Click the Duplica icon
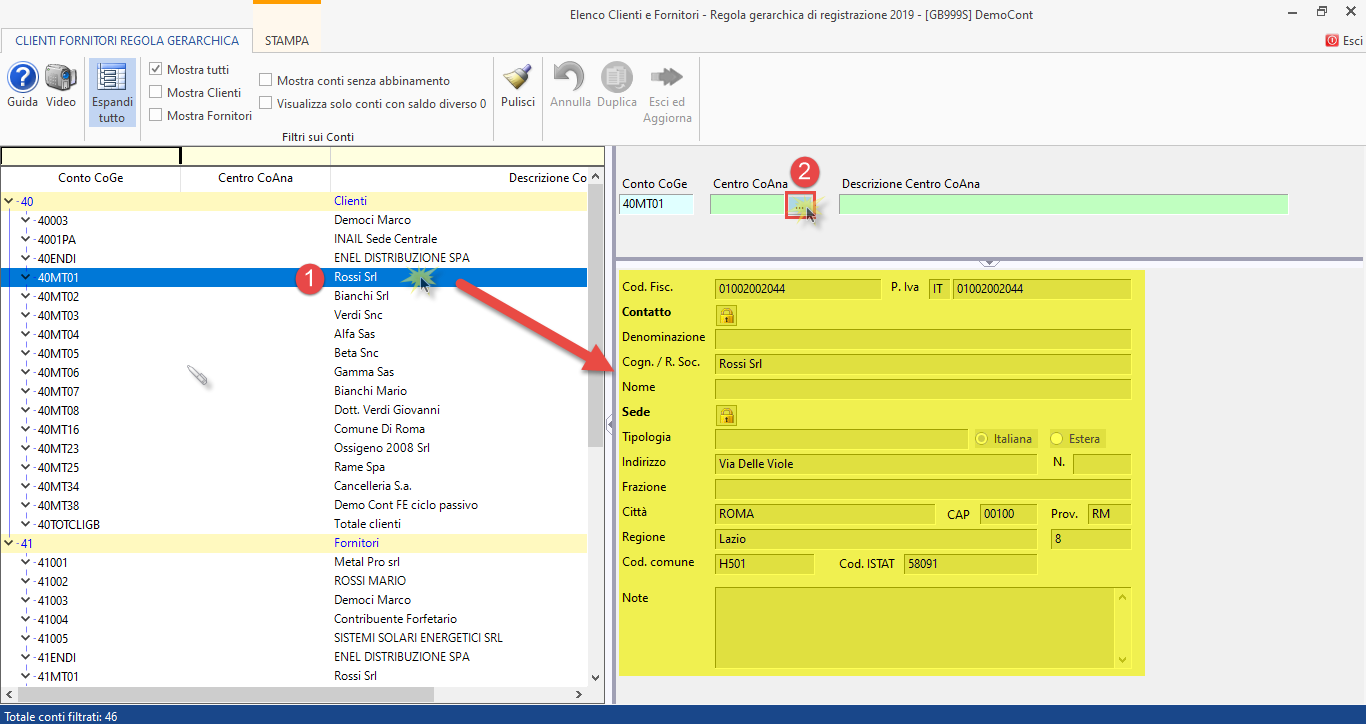Screen dimensions: 1366x724 pos(617,78)
